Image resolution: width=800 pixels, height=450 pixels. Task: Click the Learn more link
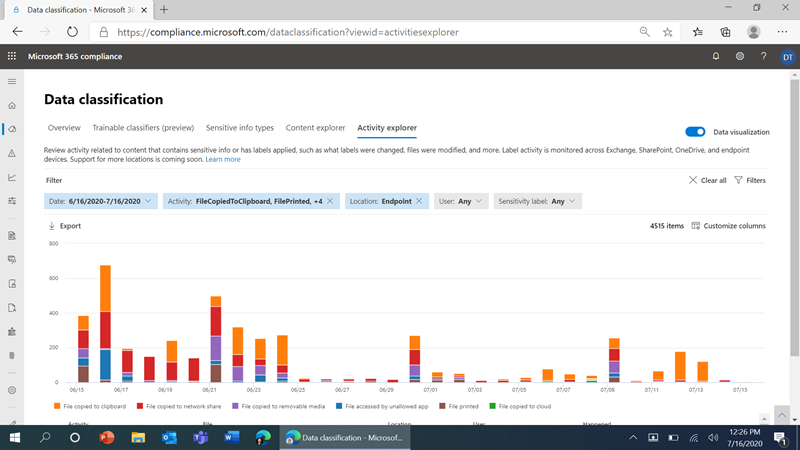coord(223,159)
